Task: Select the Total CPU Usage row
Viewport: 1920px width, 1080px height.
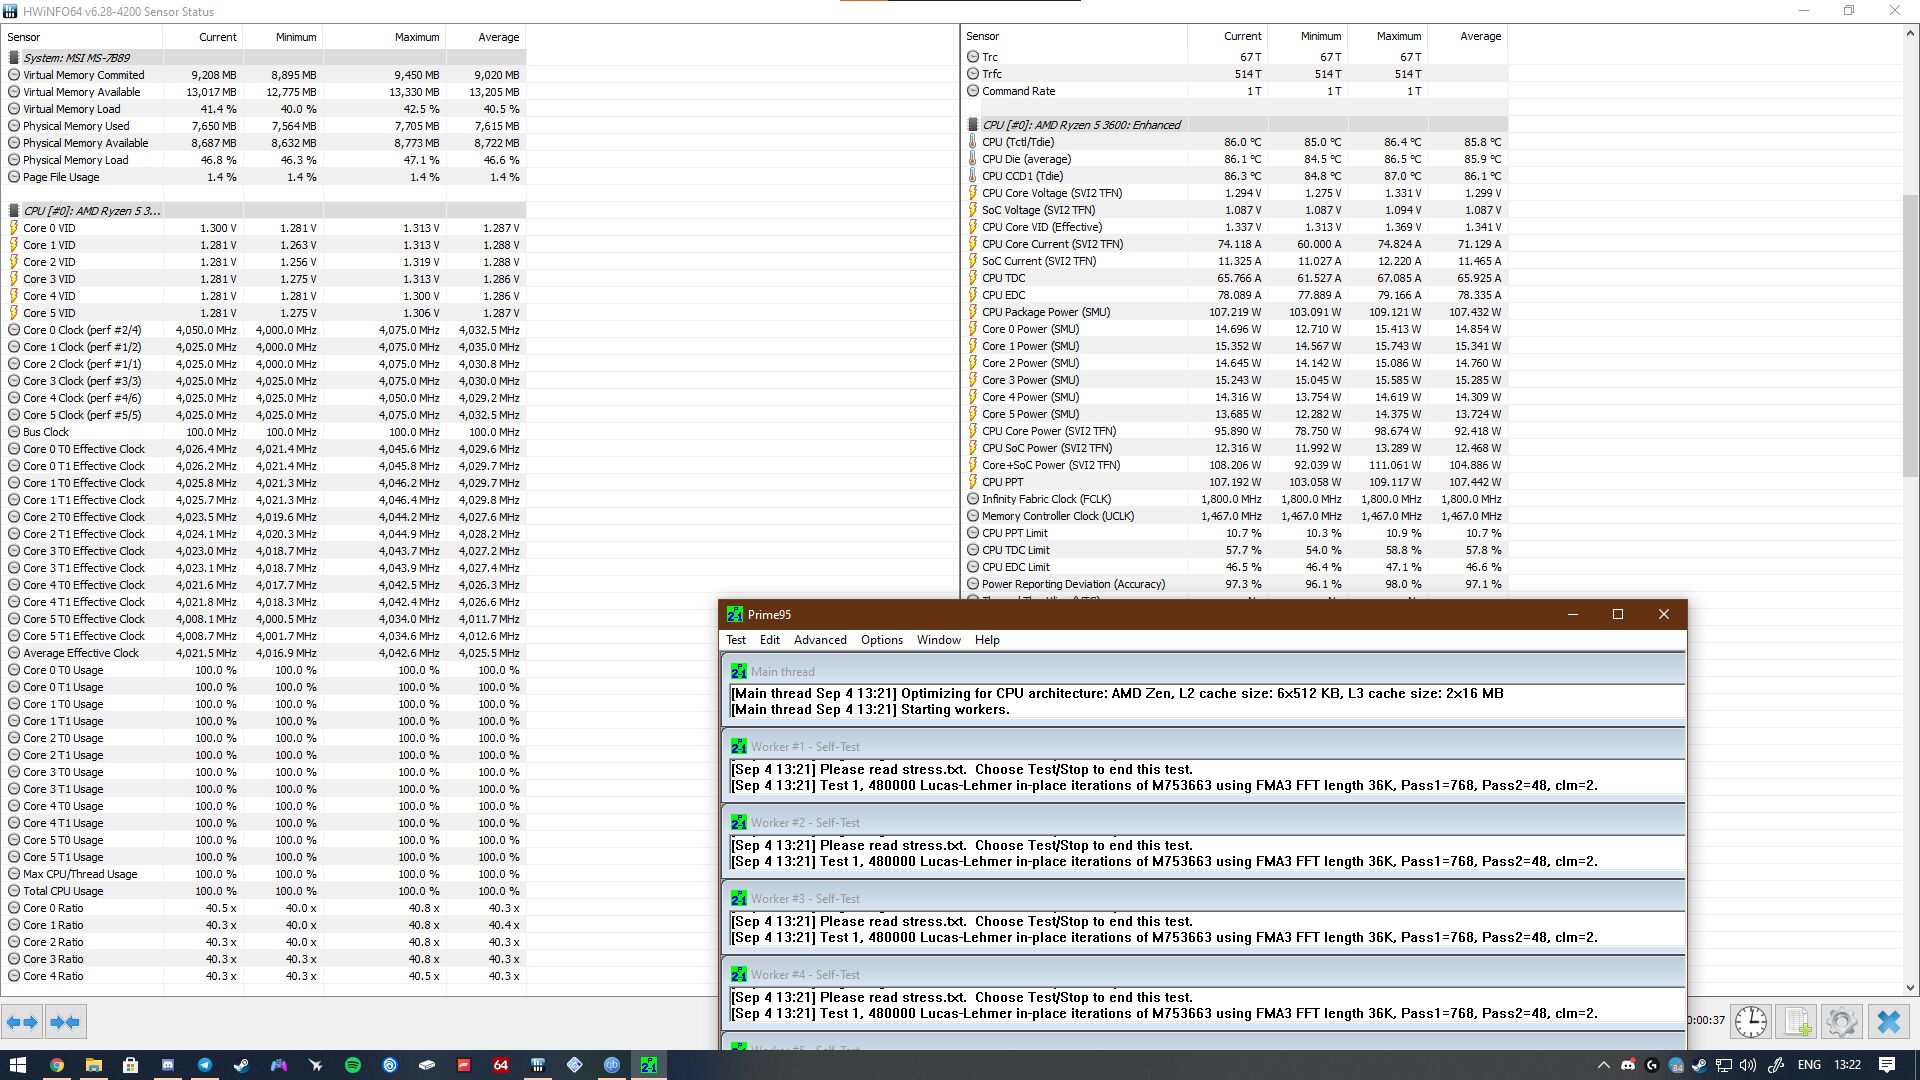Action: [x=264, y=891]
